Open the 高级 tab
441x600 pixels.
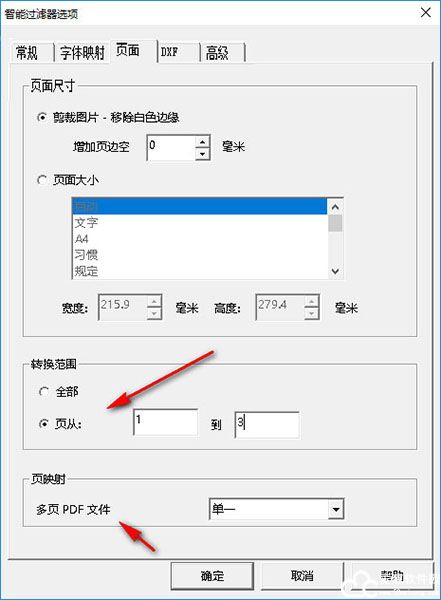pos(221,52)
